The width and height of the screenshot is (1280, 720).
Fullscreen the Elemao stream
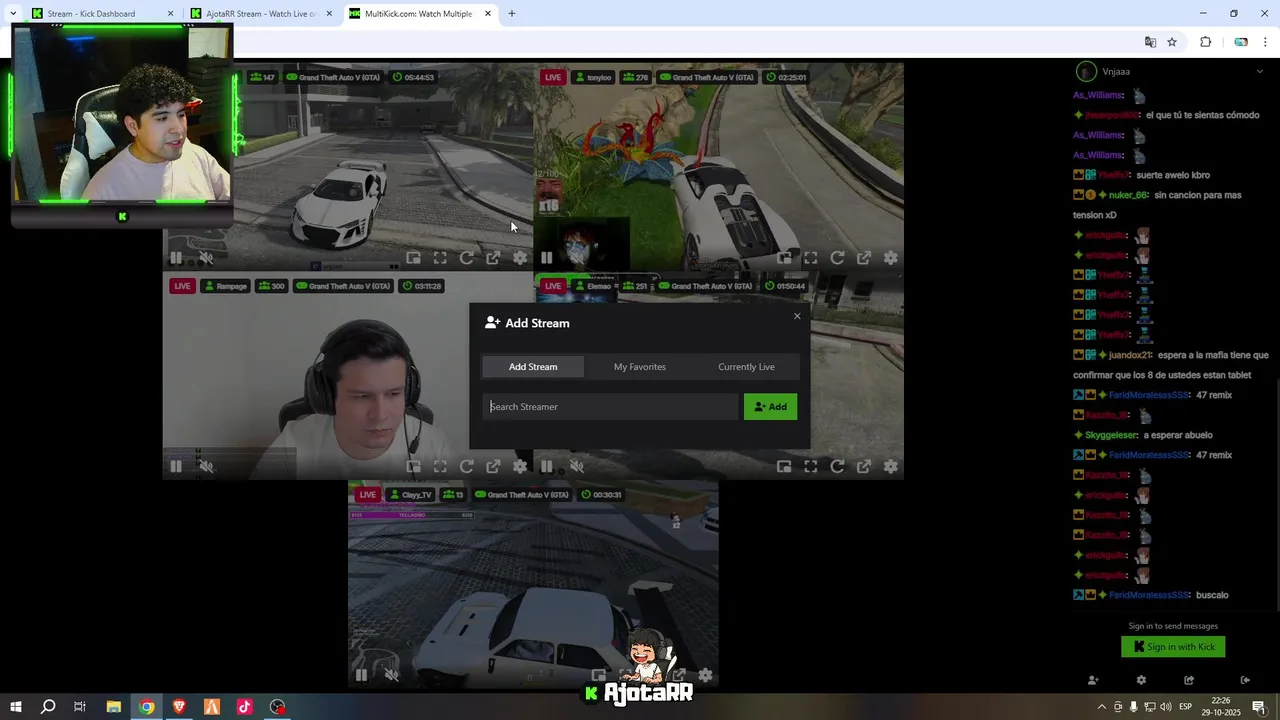[811, 466]
